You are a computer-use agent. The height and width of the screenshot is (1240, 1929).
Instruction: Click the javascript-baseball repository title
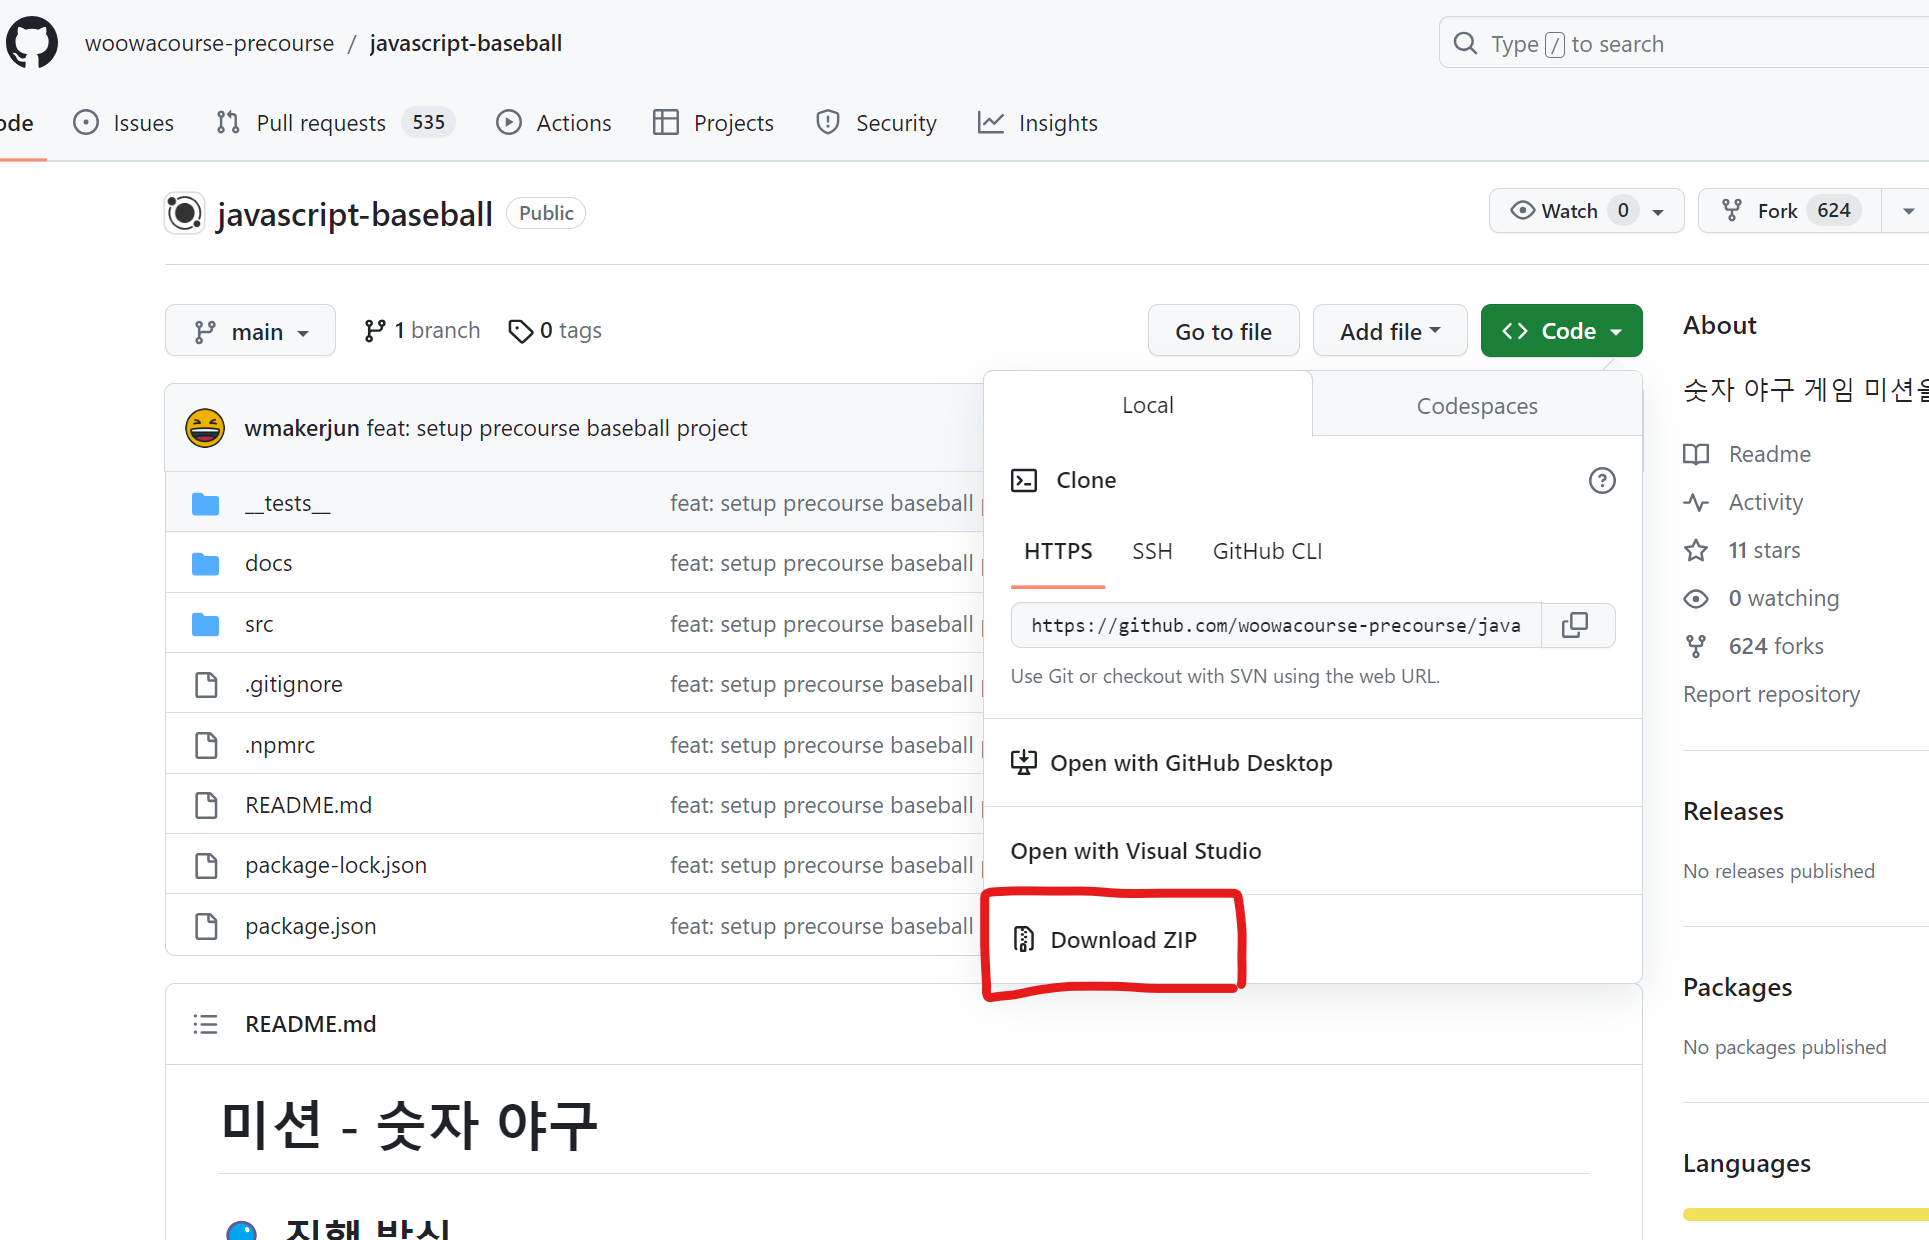[x=355, y=214]
